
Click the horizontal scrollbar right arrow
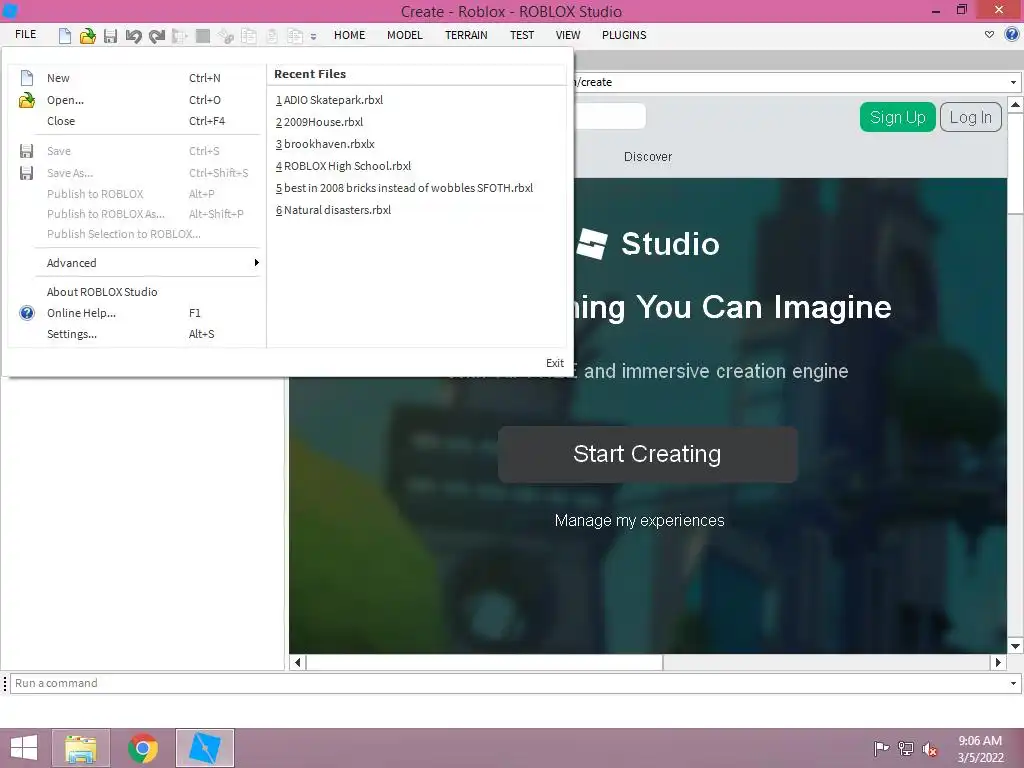[998, 662]
